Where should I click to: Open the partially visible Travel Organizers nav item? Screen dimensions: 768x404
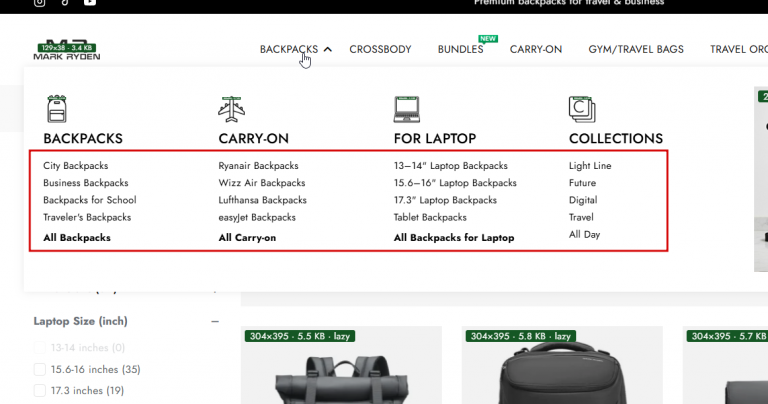tap(739, 49)
